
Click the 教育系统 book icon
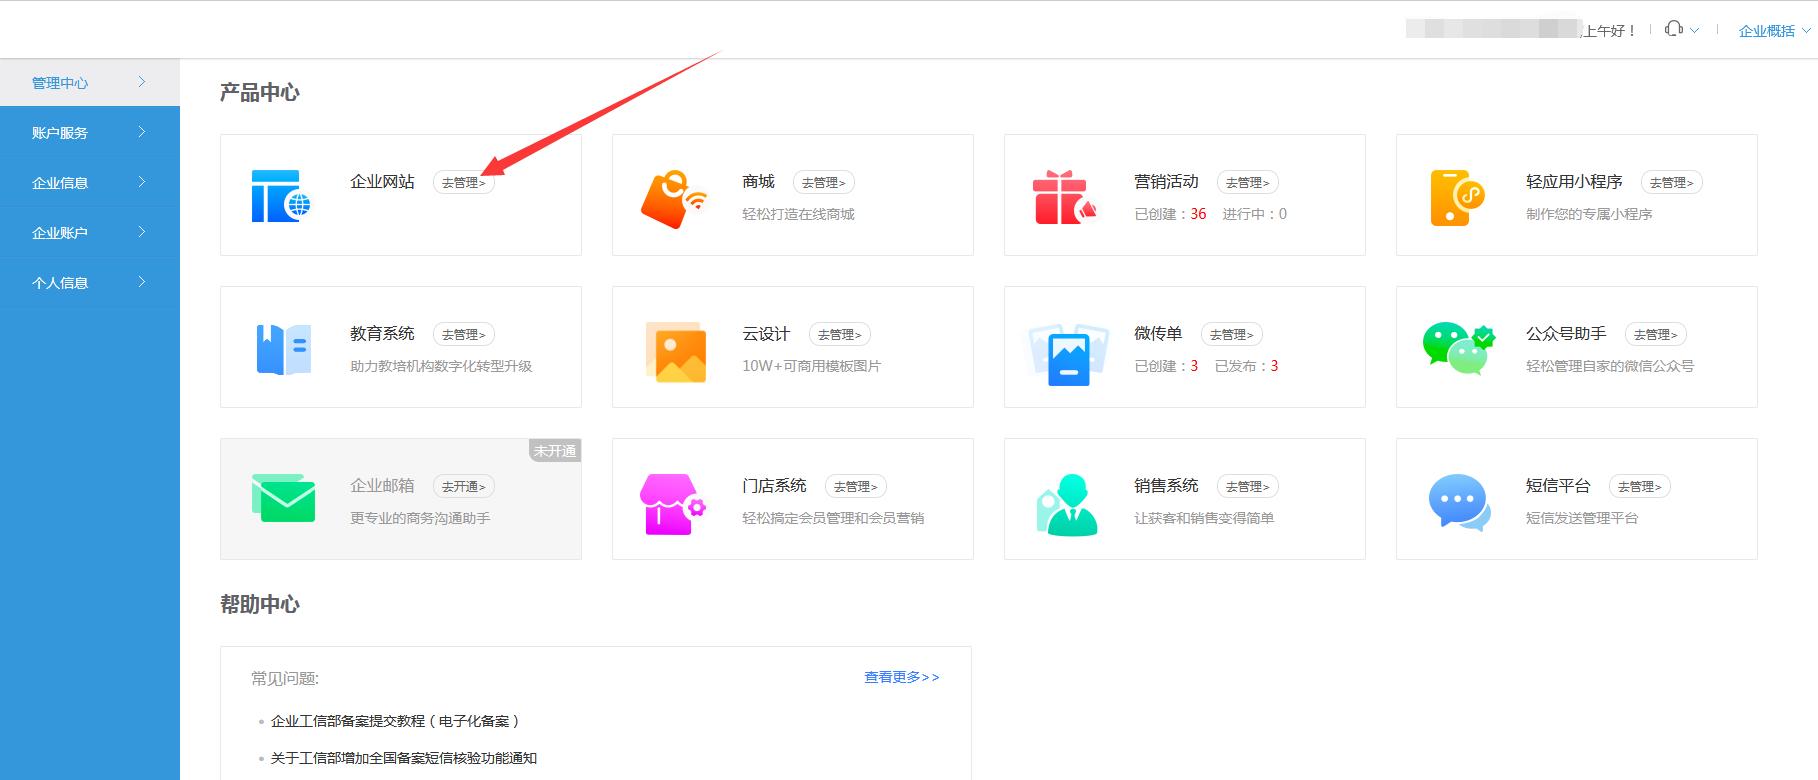coord(284,350)
